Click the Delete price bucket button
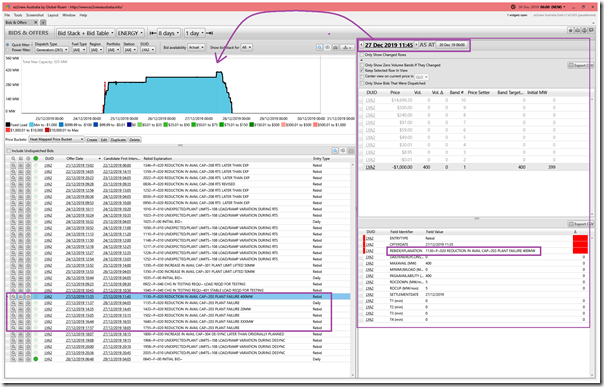The height and width of the screenshot is (387, 604). pyautogui.click(x=134, y=139)
